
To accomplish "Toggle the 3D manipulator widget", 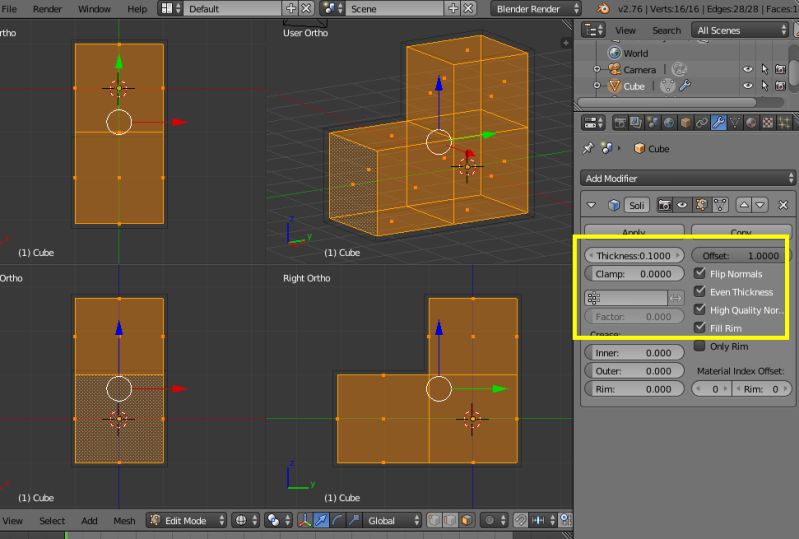I will [x=305, y=520].
